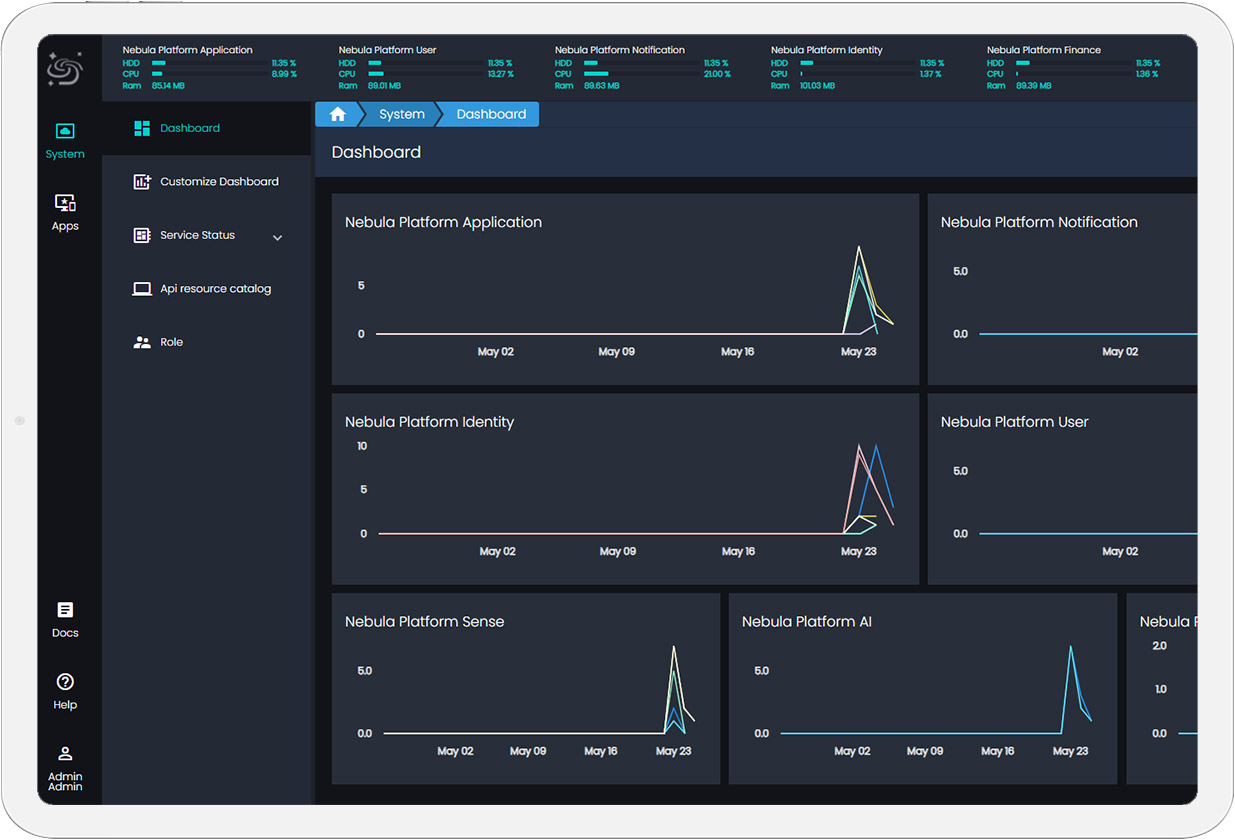
Task: Click Nebula Platform Application CPU usage bar
Action: click(x=209, y=74)
